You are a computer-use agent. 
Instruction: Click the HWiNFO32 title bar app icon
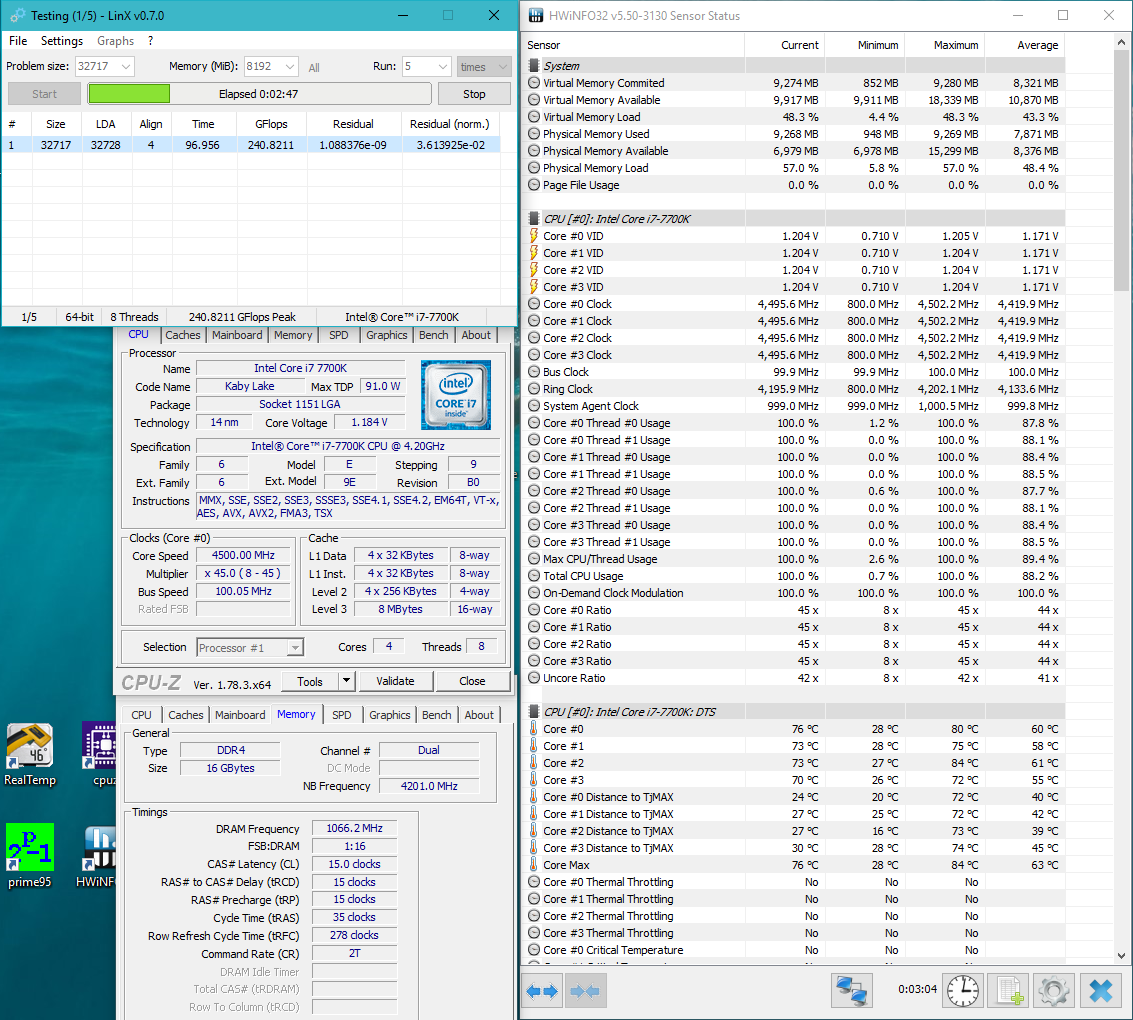coord(536,15)
